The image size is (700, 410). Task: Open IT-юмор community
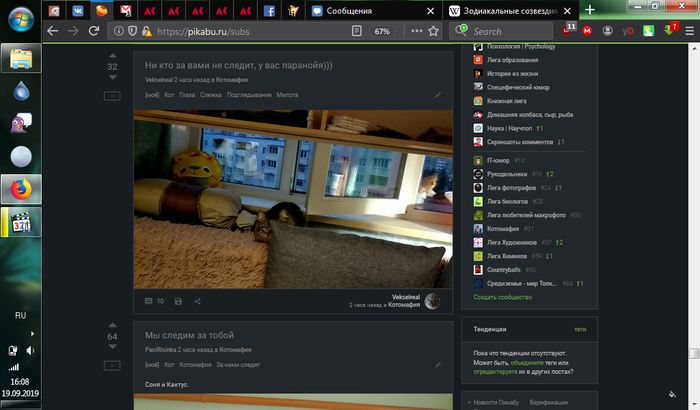pos(498,160)
